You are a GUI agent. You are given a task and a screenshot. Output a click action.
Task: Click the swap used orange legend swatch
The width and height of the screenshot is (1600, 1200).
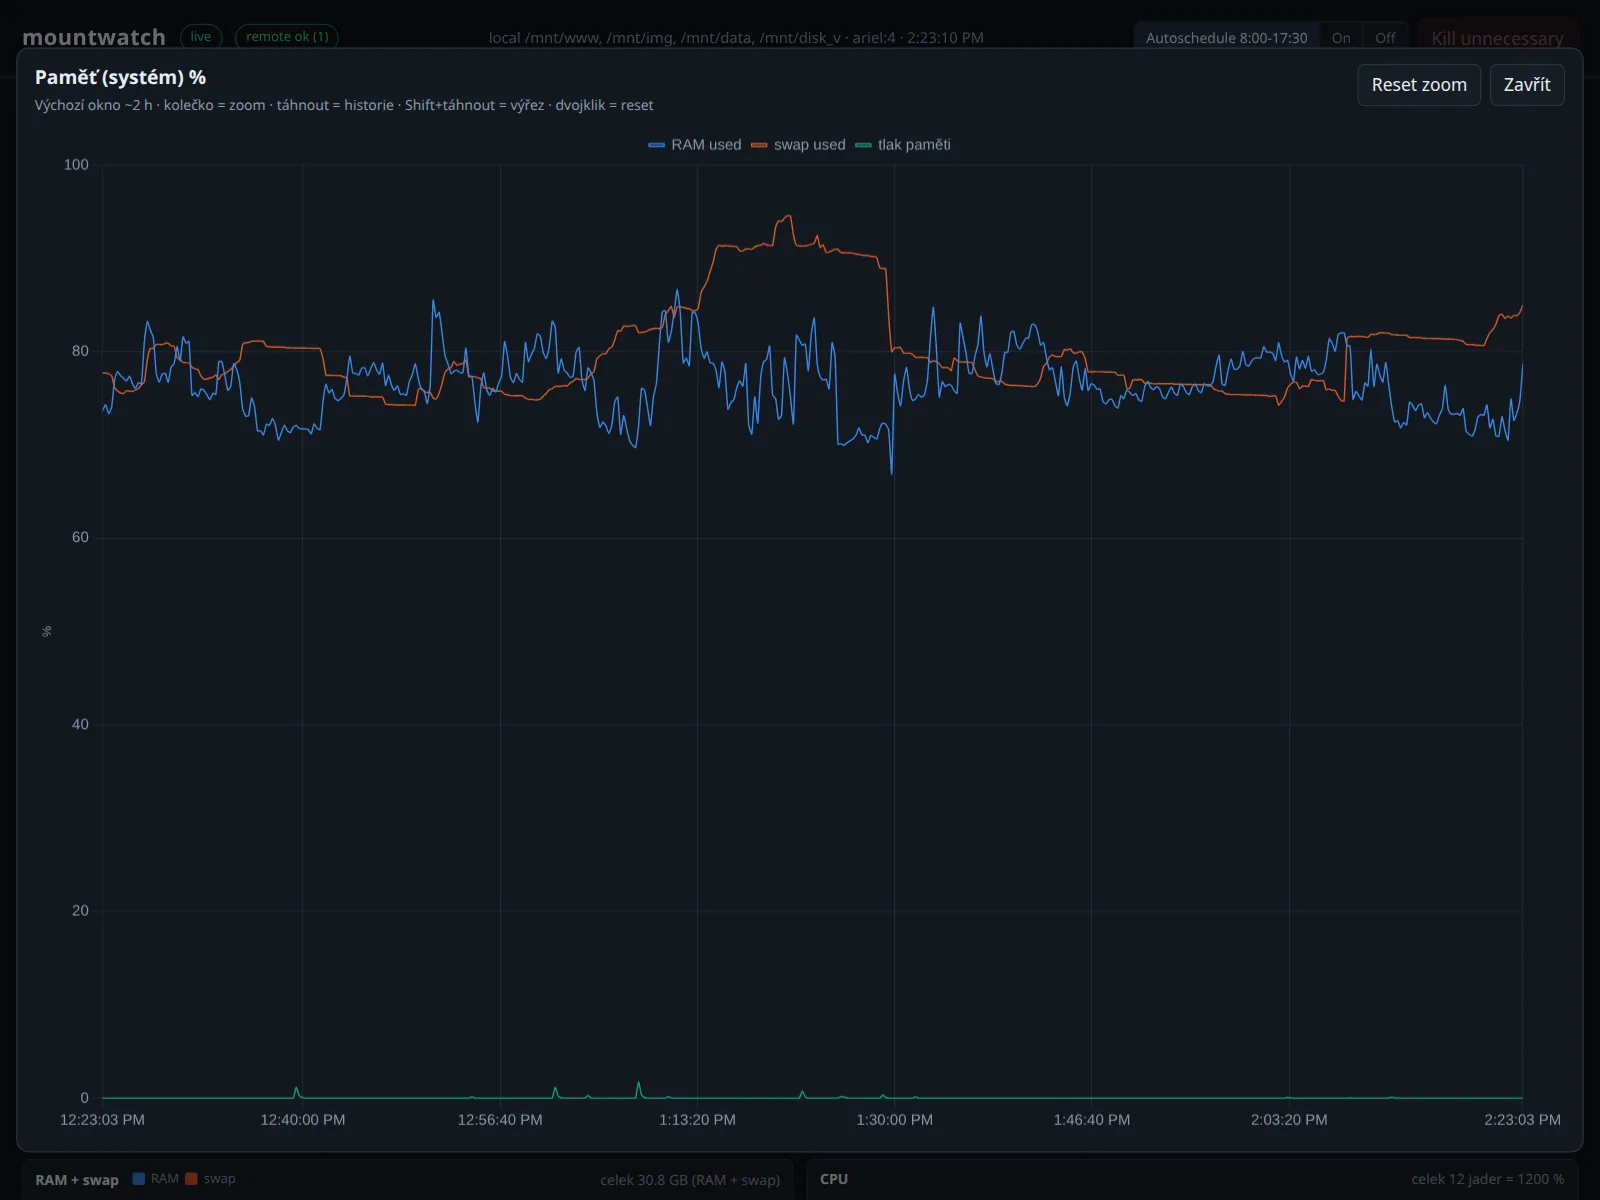[760, 145]
